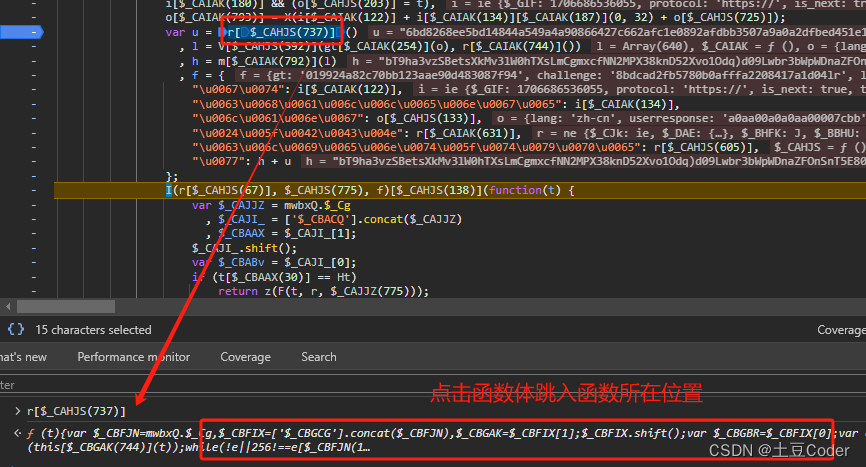The height and width of the screenshot is (467, 866).
Task: Click the Coverage label at status bar right
Action: point(841,330)
